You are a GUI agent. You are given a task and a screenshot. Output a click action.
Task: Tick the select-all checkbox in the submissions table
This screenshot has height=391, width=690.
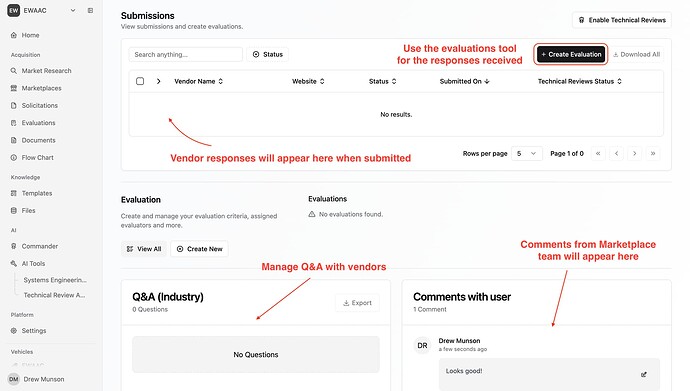point(140,81)
